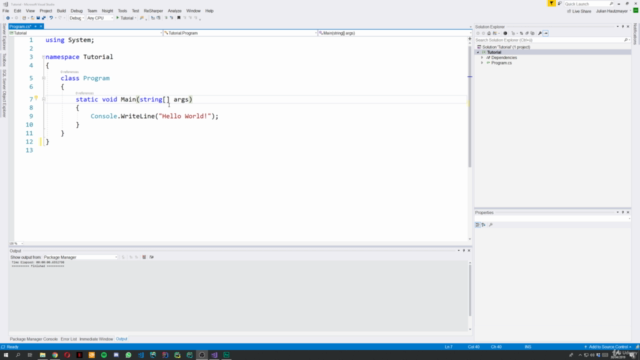Open the Windows Start menu
Image resolution: width=640 pixels, height=360 pixels.
tap(6, 355)
